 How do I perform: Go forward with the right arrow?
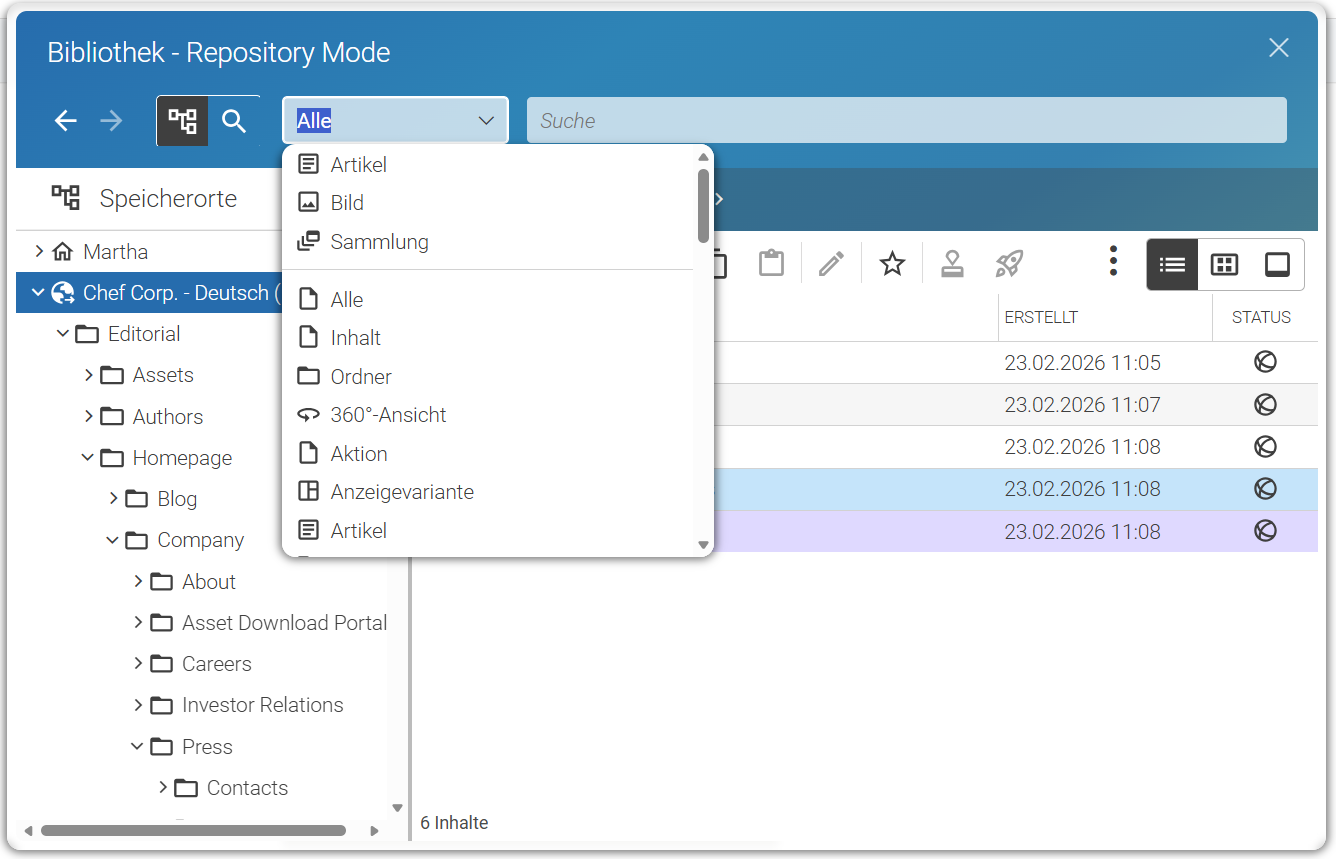tap(111, 121)
